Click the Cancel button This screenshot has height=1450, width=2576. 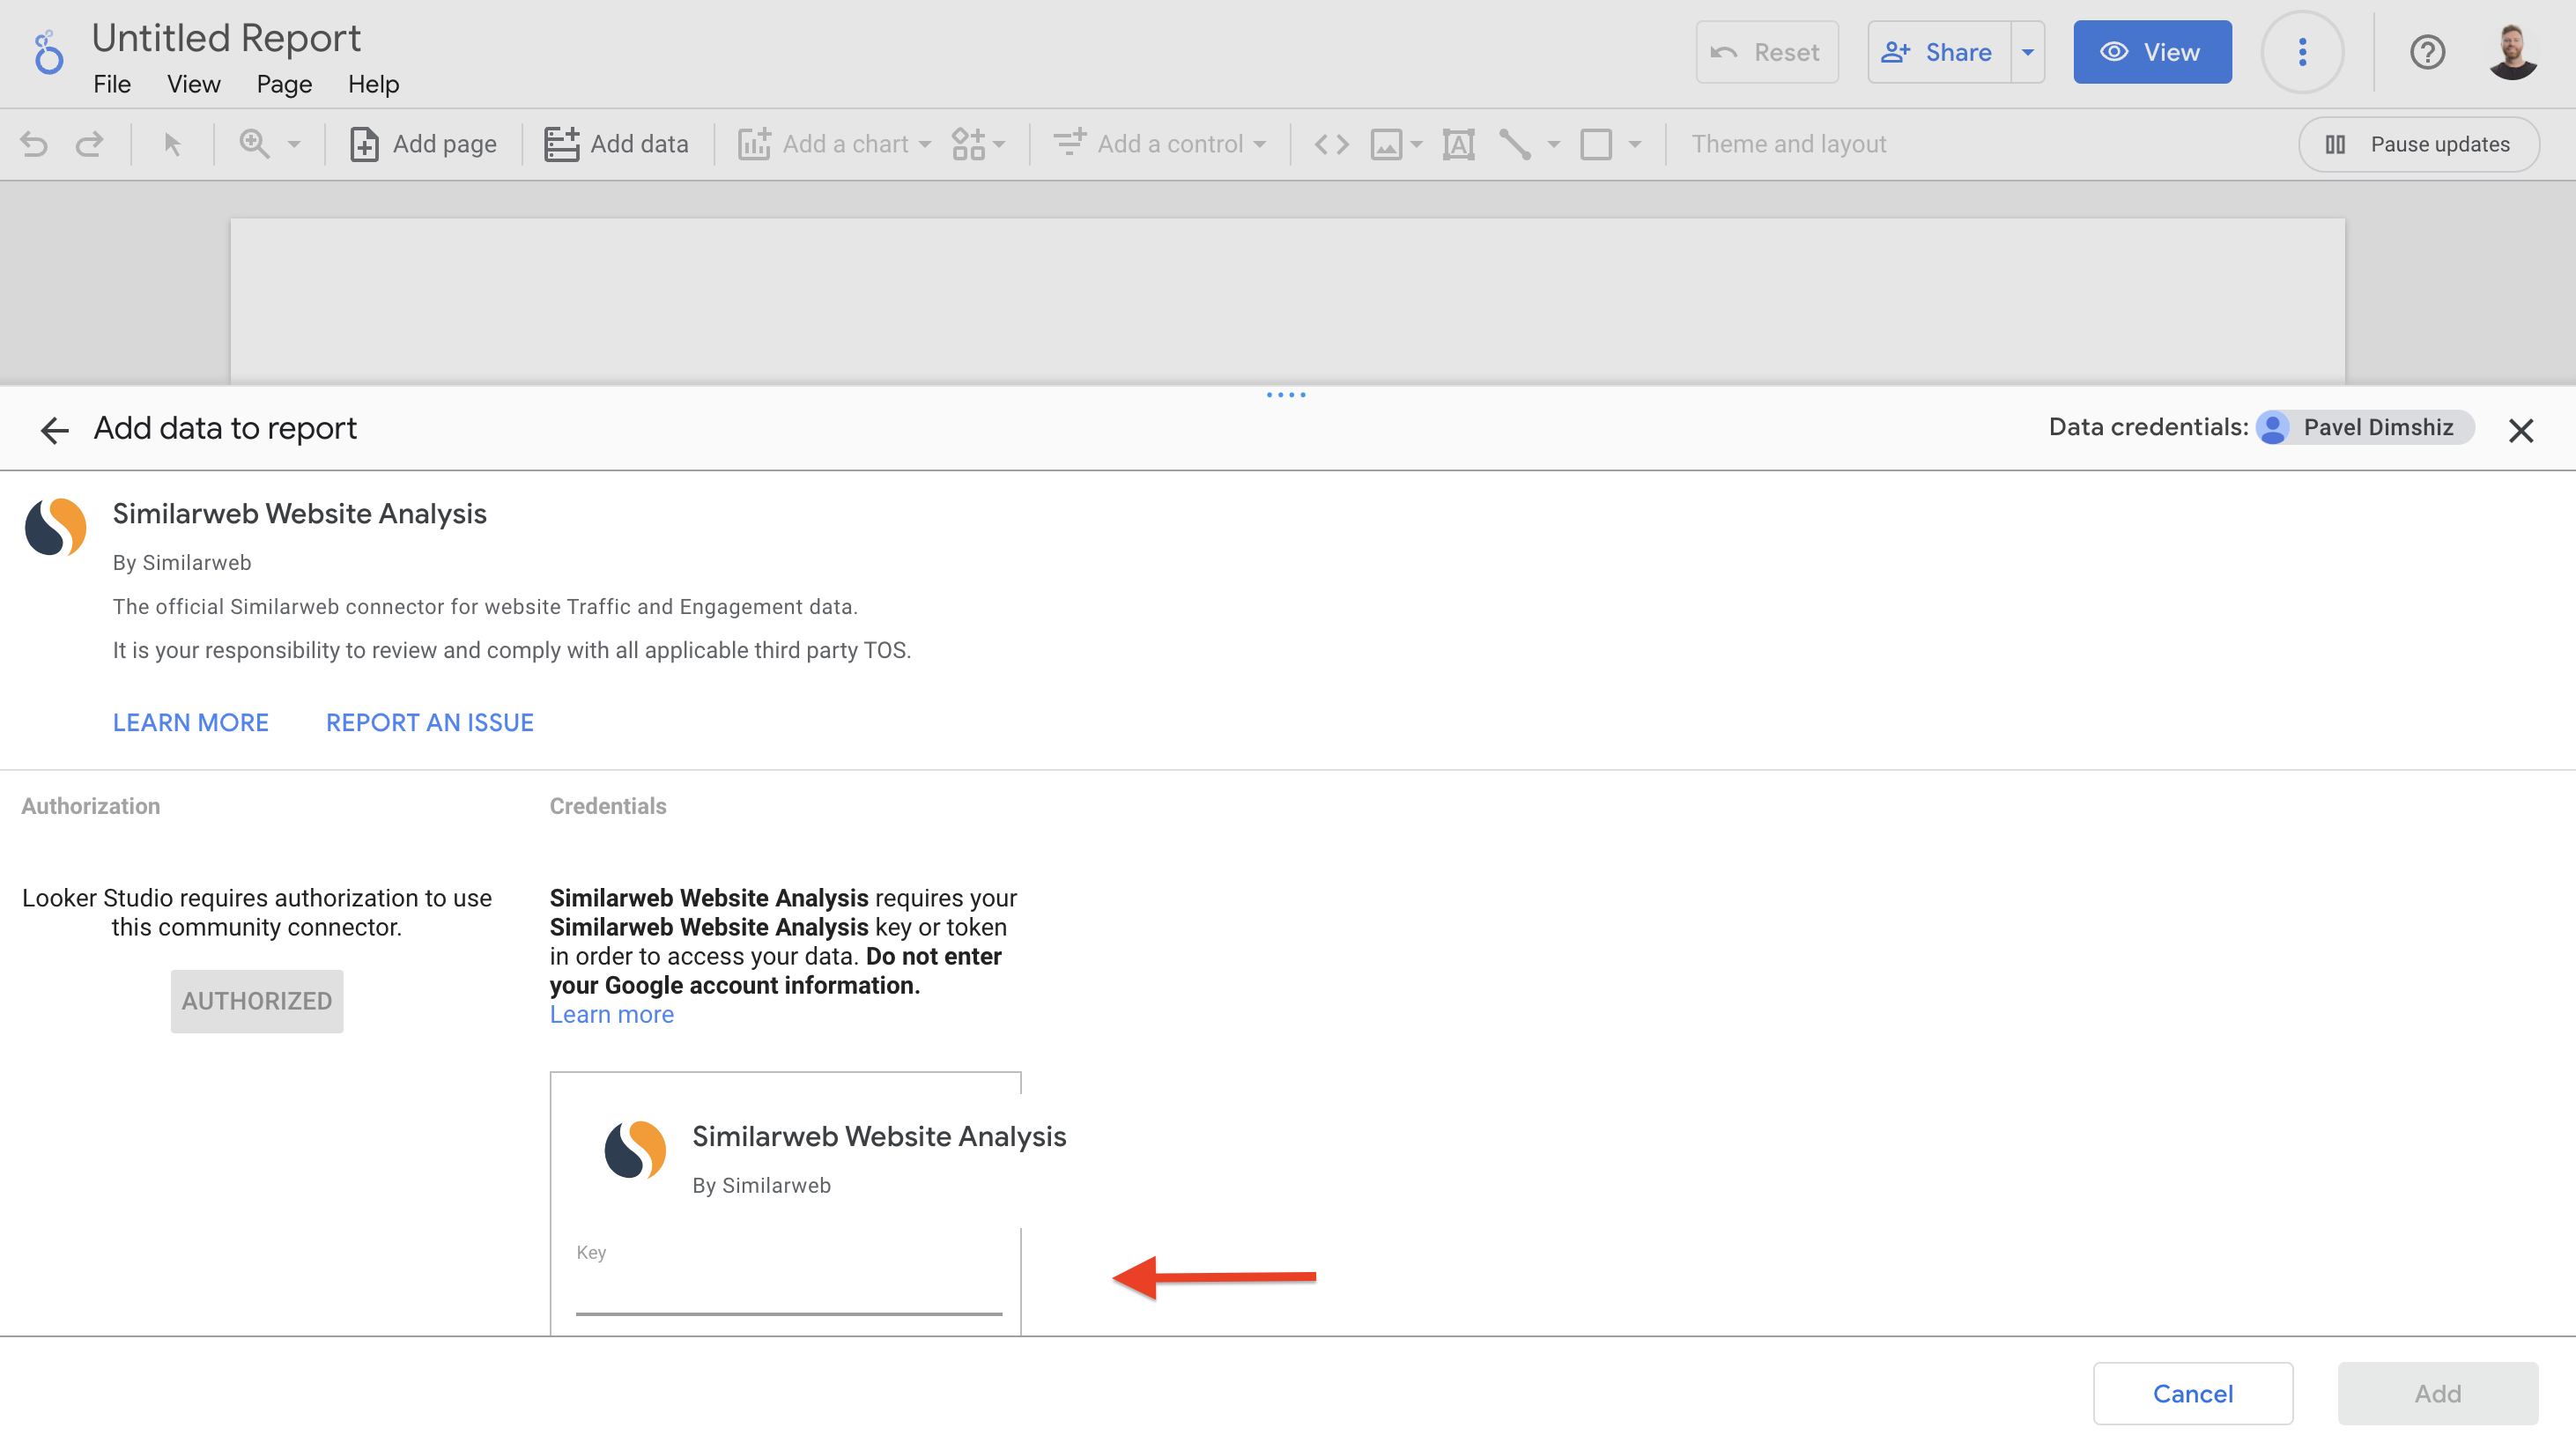[x=2192, y=1393]
